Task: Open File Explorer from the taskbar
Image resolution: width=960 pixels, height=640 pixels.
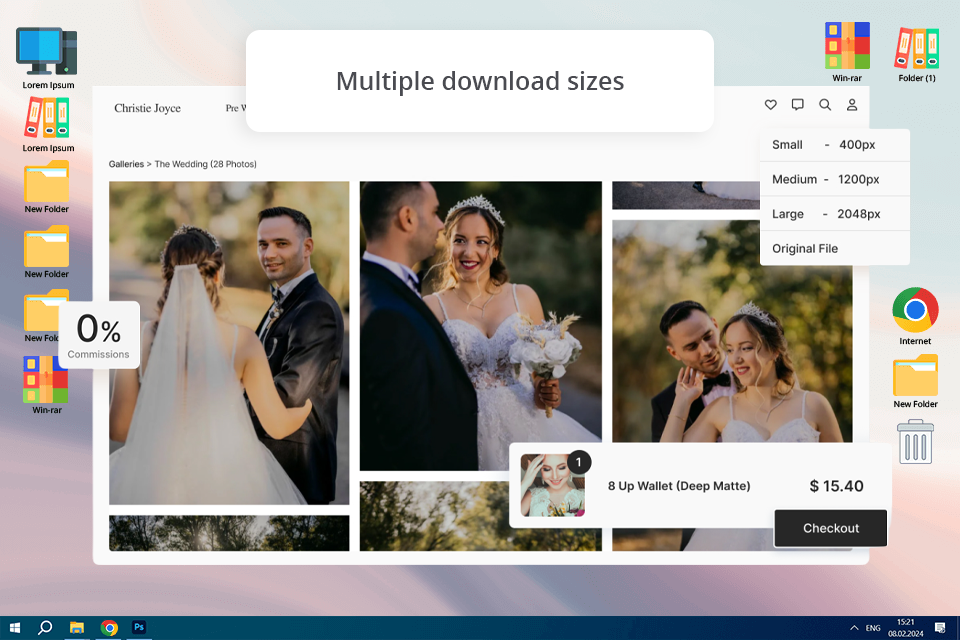Action: click(77, 628)
